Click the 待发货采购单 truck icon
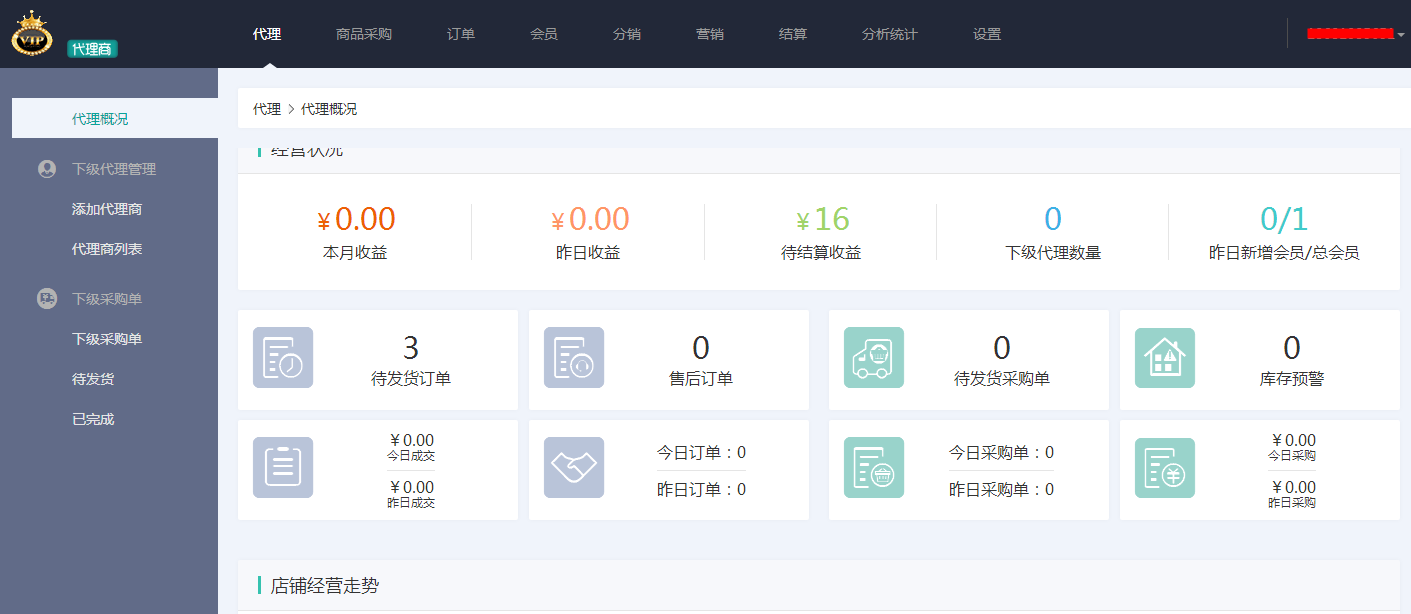The height and width of the screenshot is (614, 1411). pos(874,358)
